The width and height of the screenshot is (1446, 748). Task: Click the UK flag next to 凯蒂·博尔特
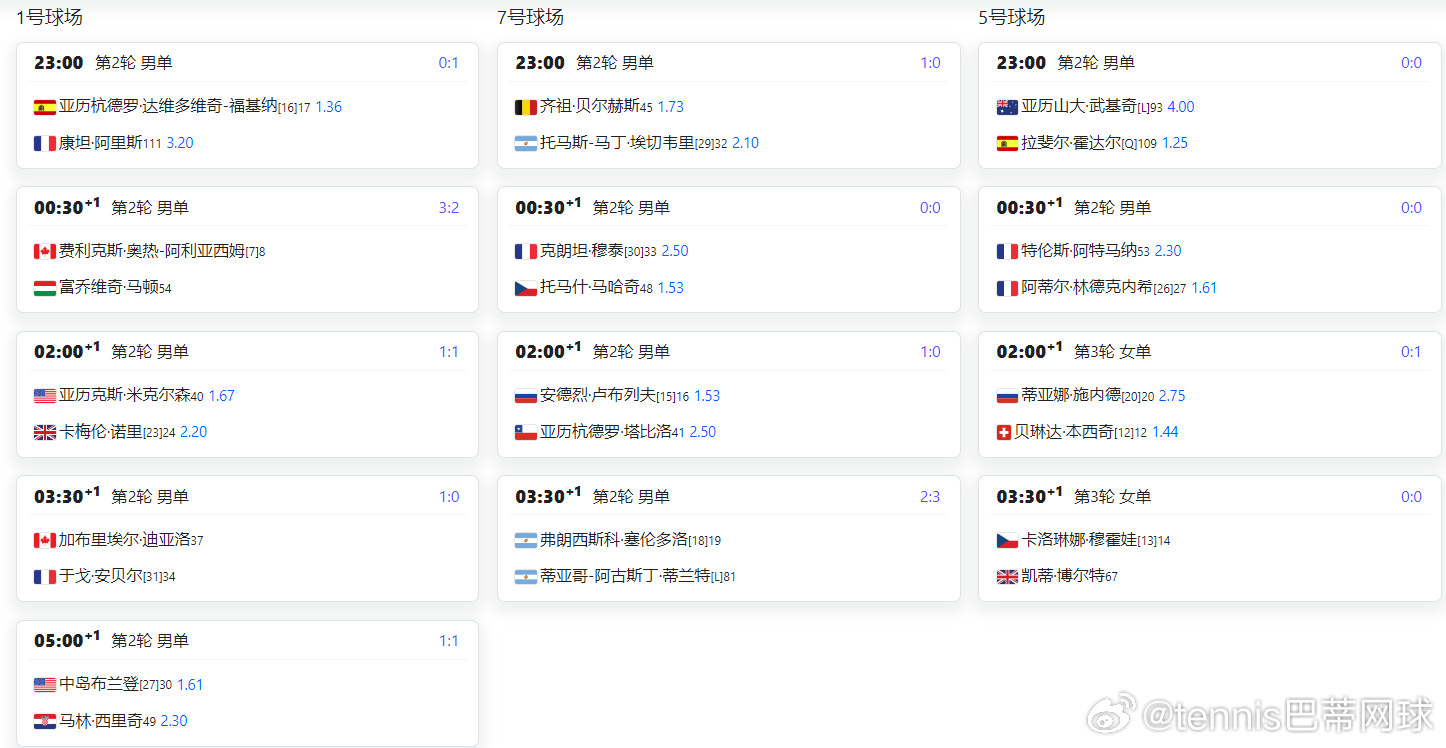click(1007, 576)
